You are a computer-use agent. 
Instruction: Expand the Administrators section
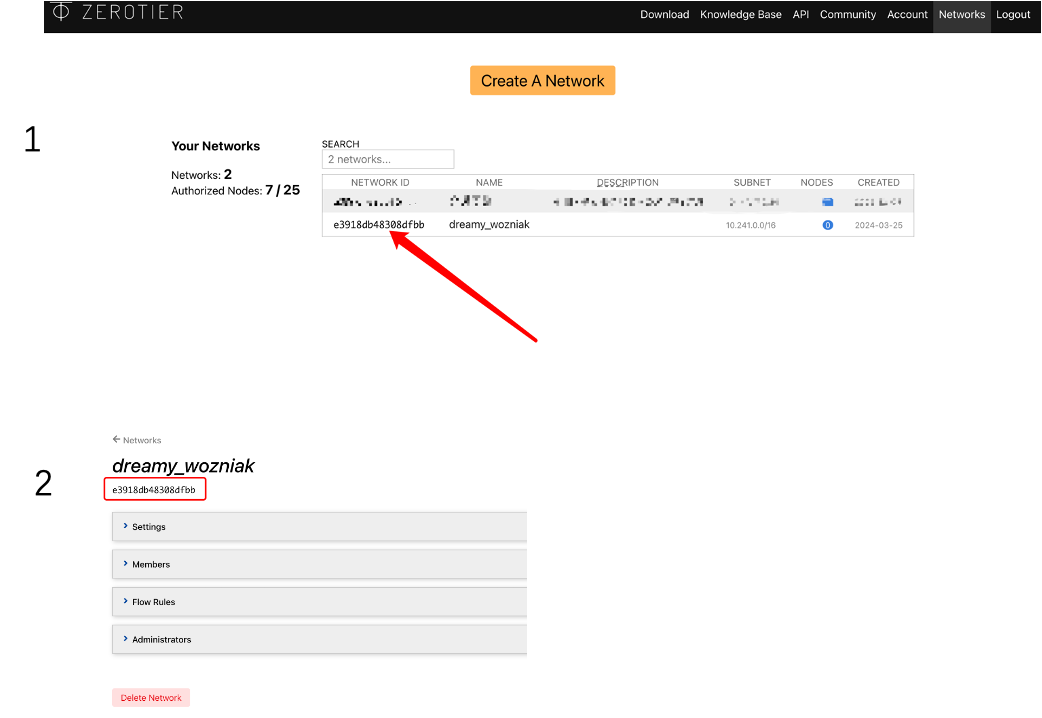tap(319, 640)
